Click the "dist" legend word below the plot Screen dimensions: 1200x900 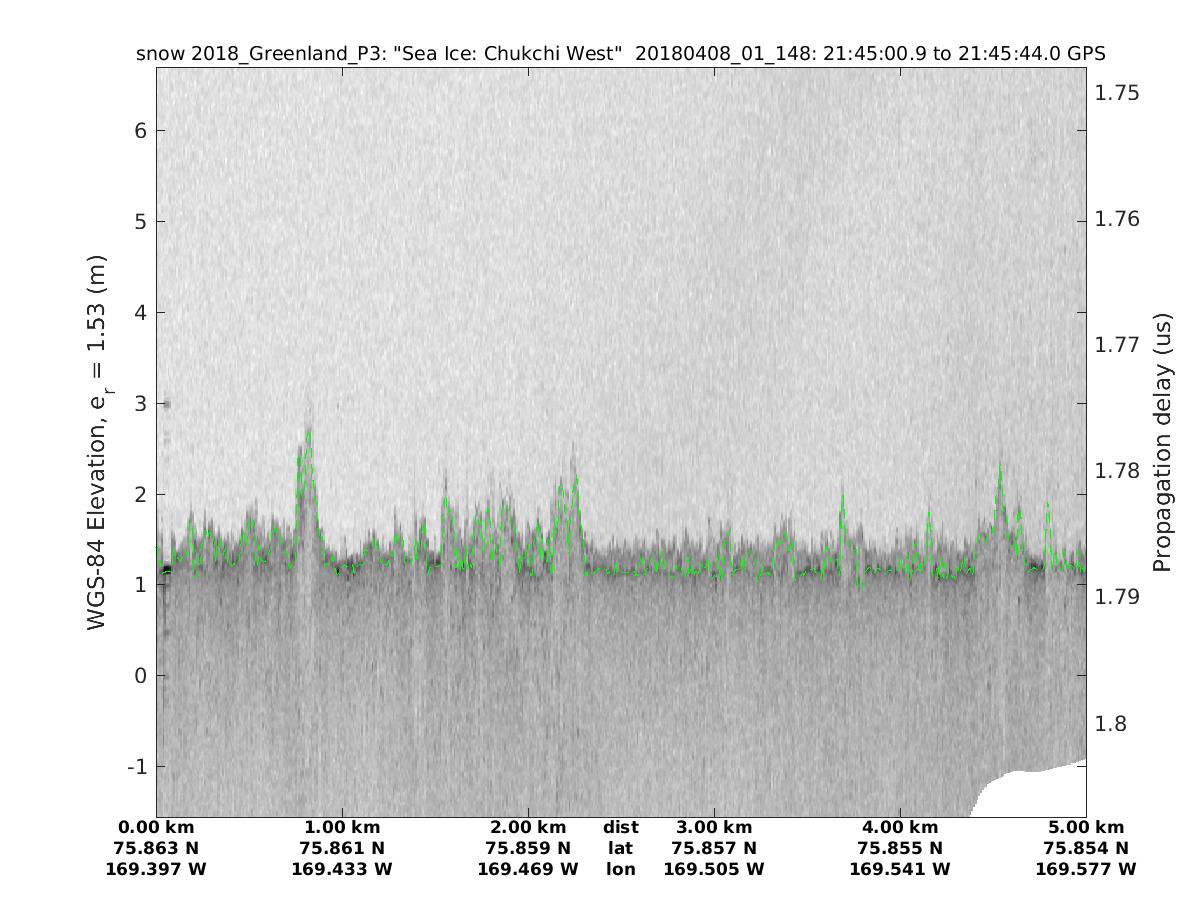tap(620, 827)
